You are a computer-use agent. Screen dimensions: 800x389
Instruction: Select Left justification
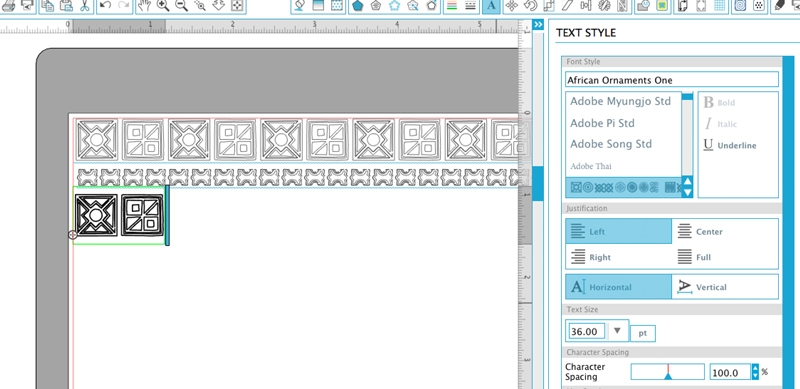pos(618,231)
